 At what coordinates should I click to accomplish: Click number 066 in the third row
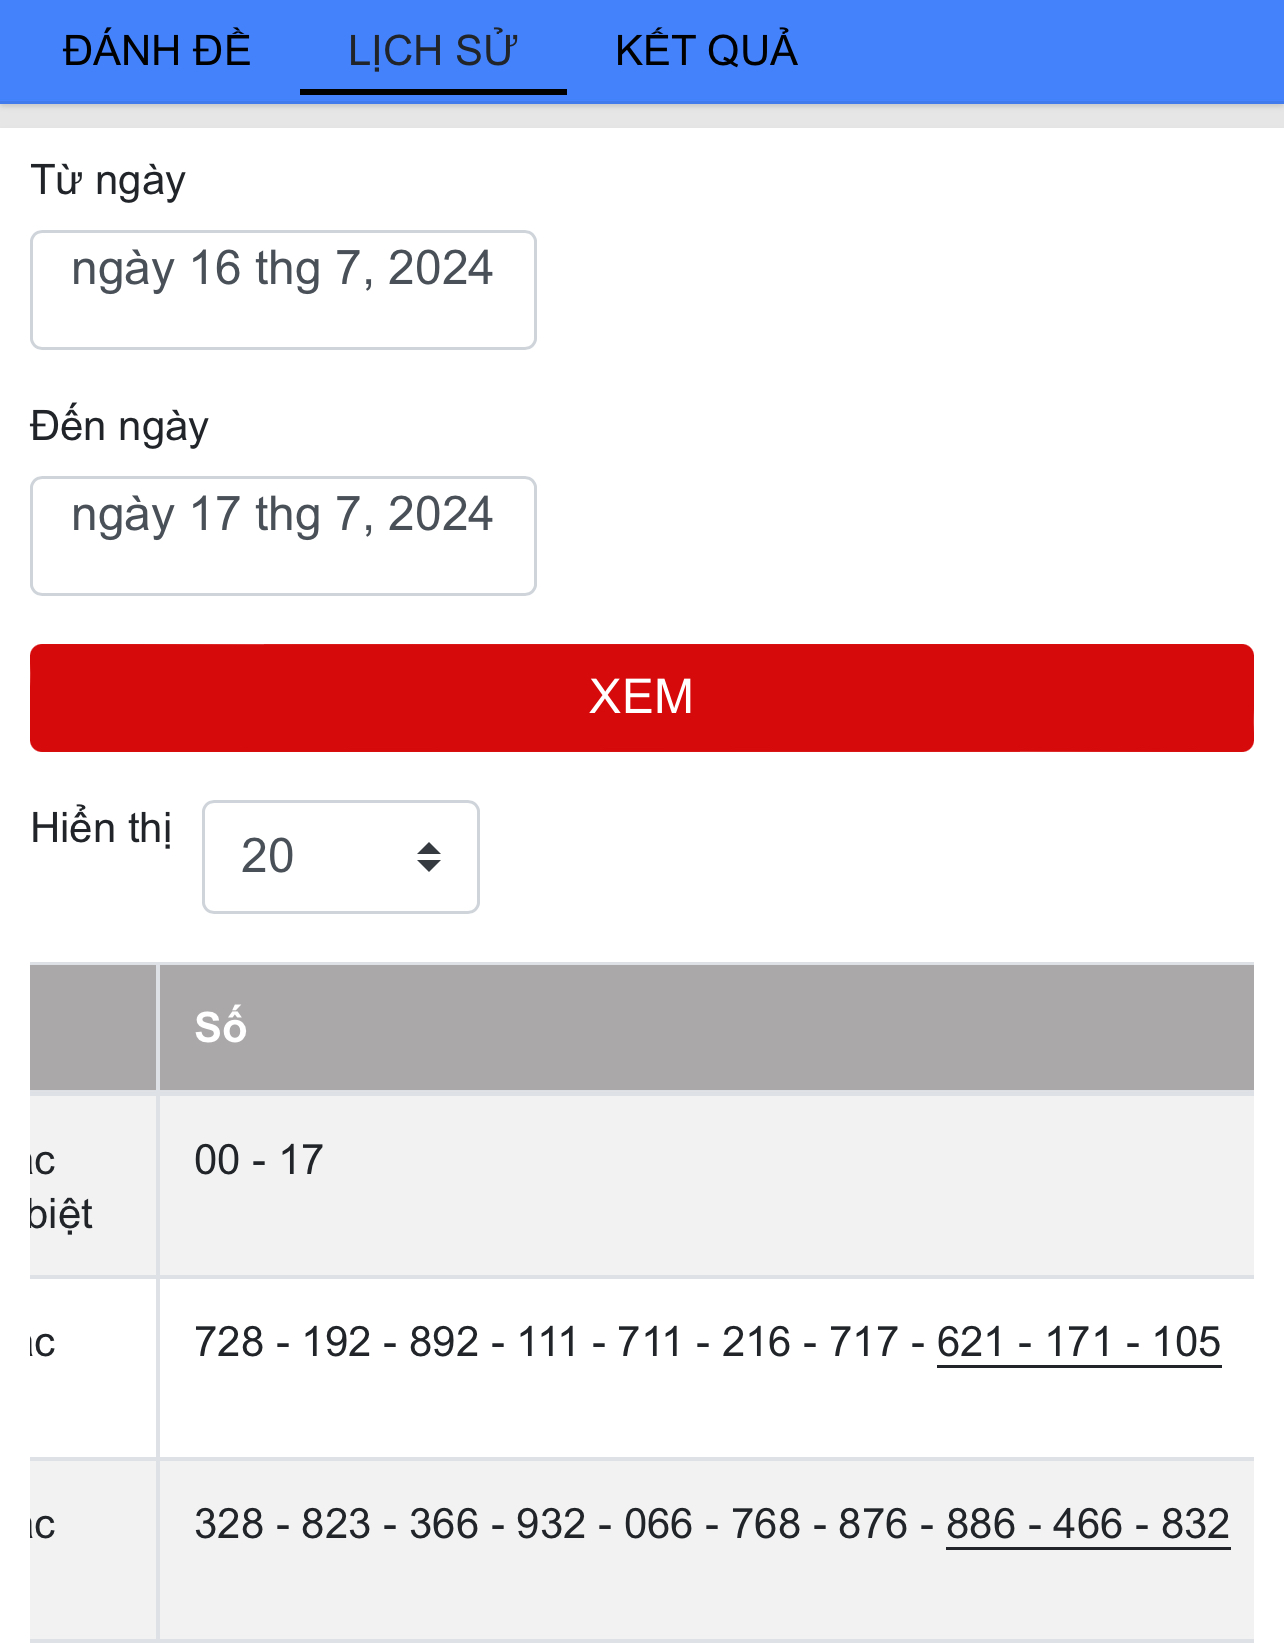click(658, 1524)
